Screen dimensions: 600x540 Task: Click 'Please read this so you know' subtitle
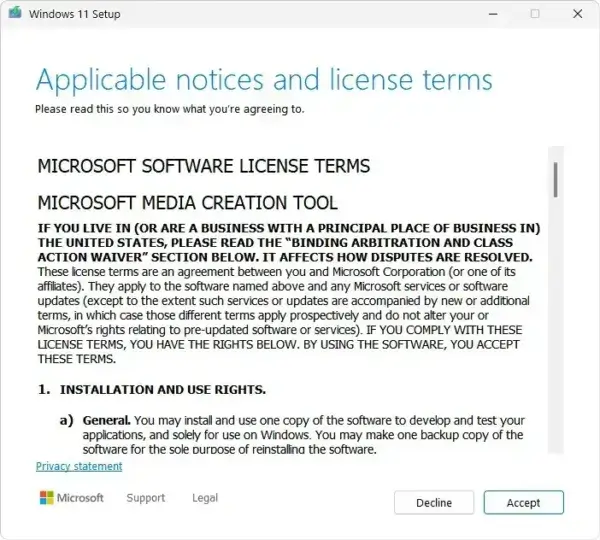click(170, 109)
